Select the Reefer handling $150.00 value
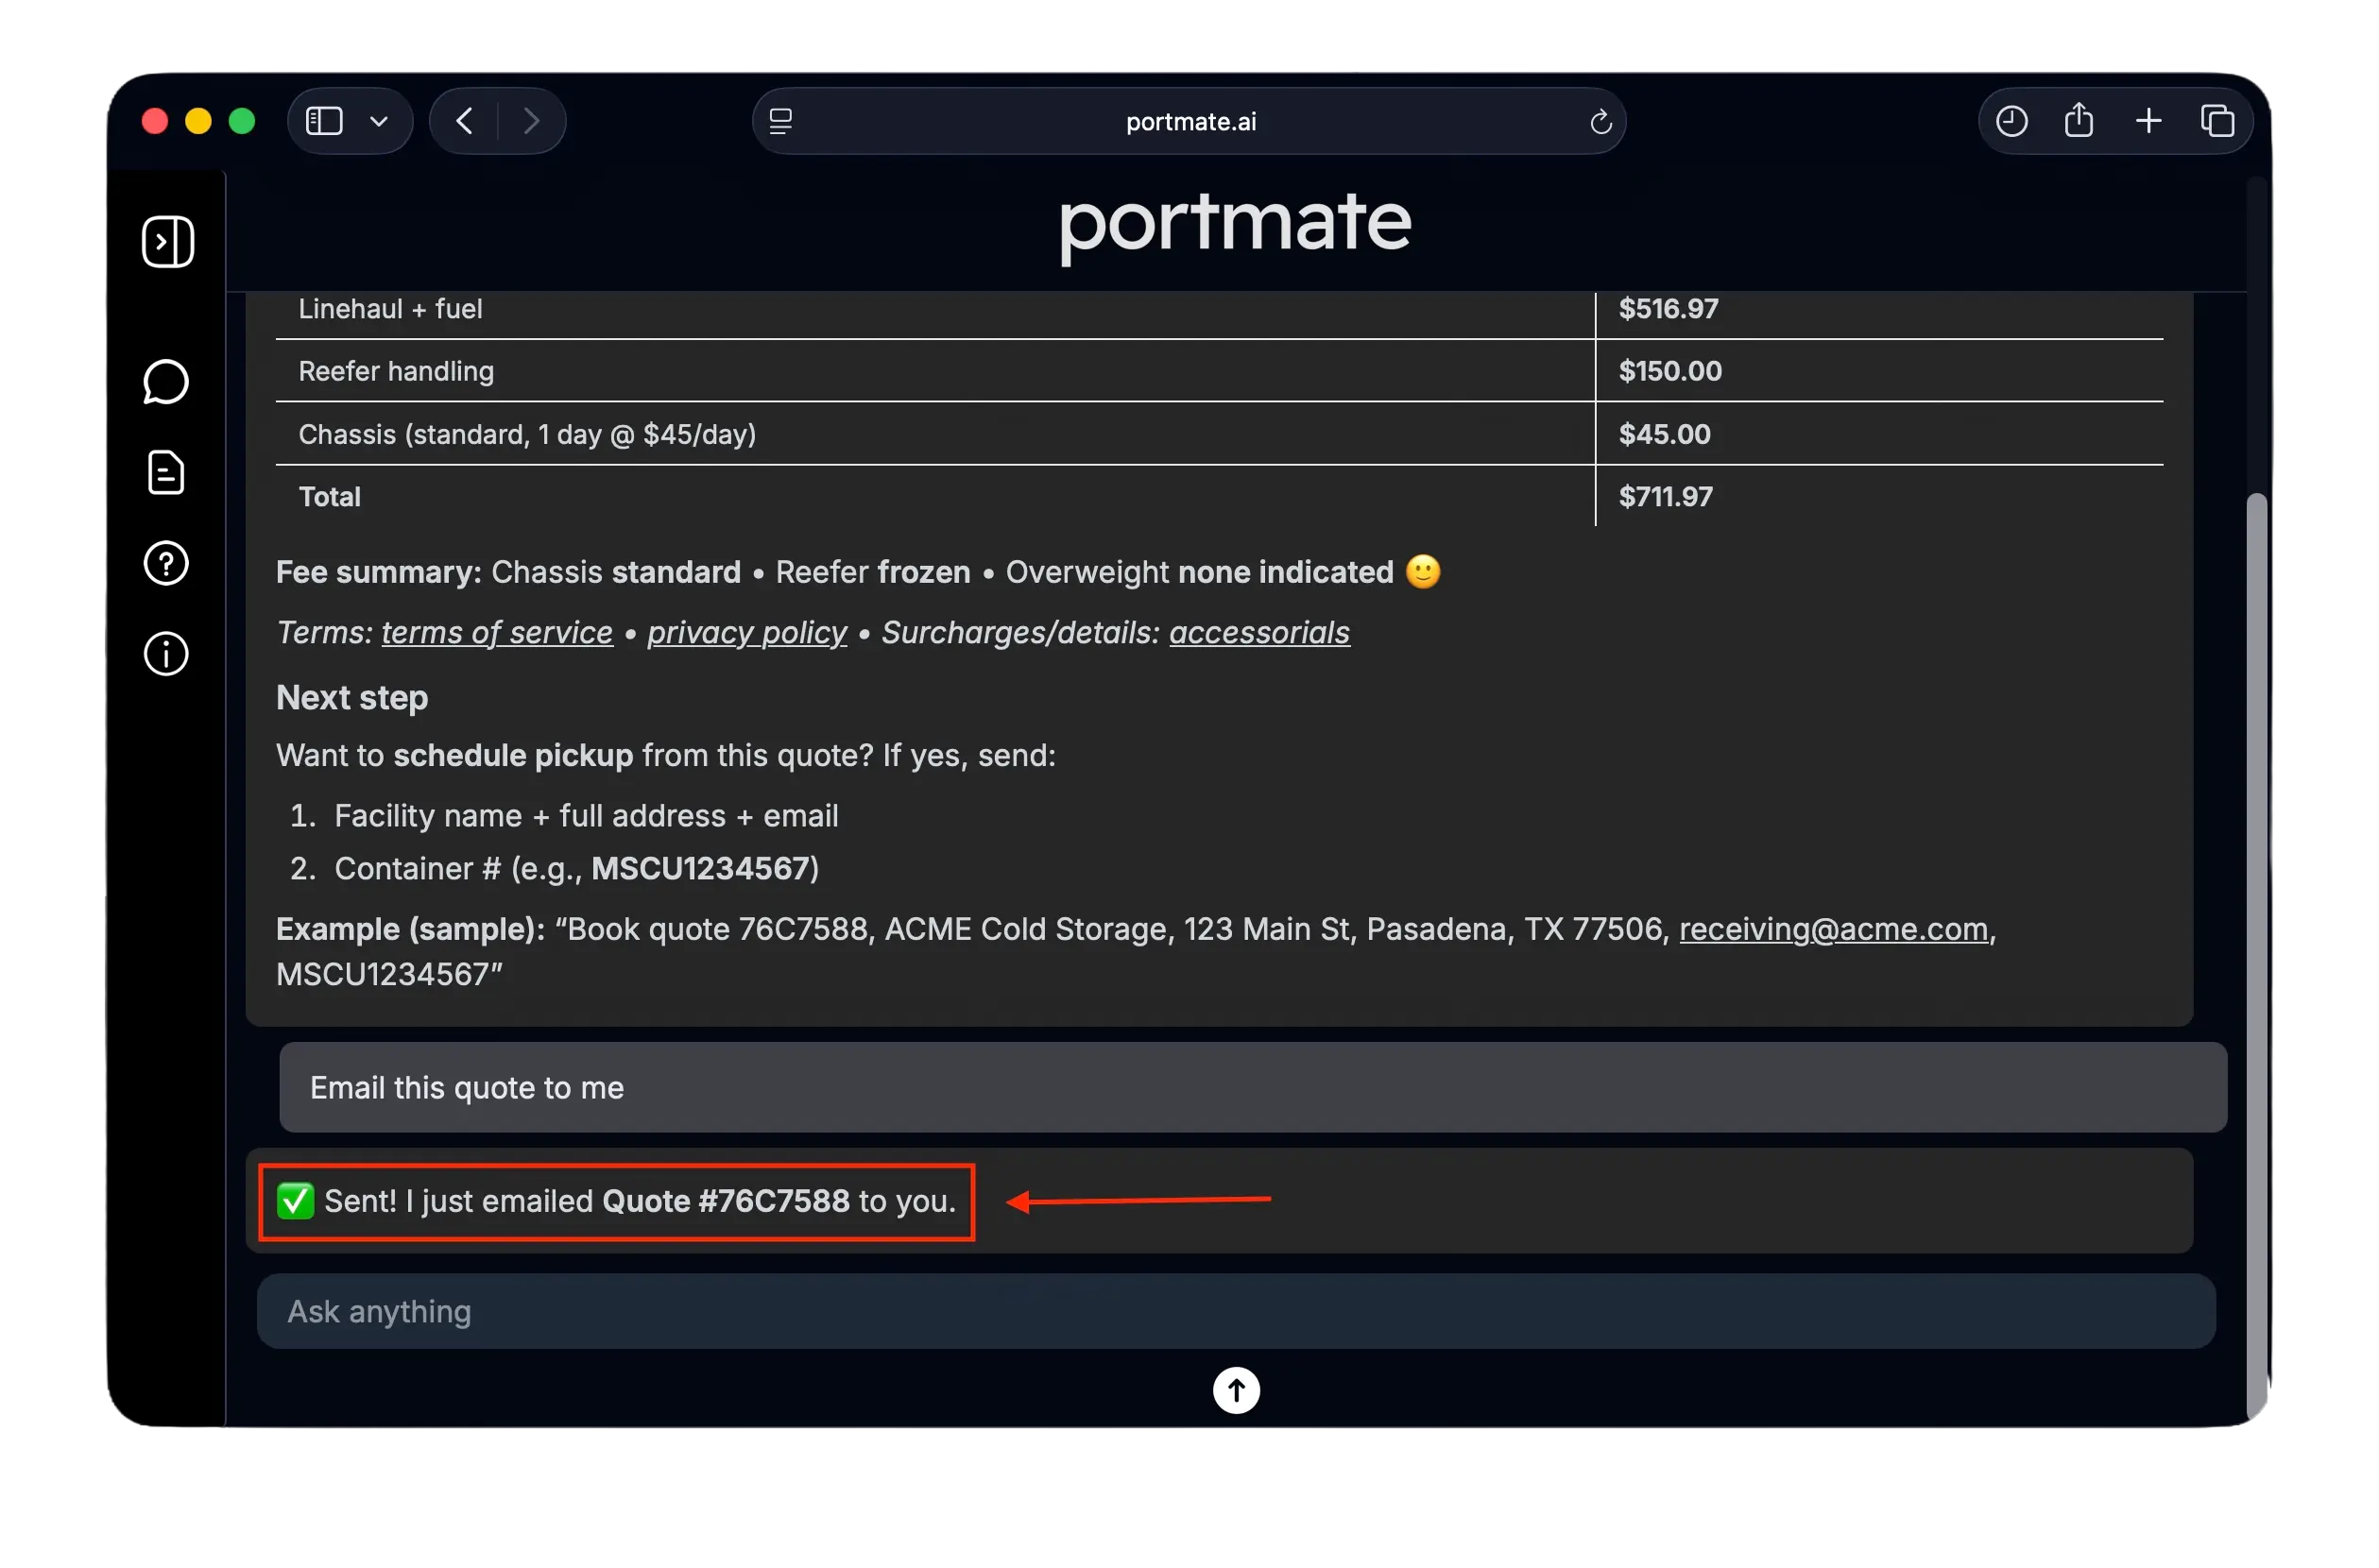The width and height of the screenshot is (2379, 1568). 1670,371
